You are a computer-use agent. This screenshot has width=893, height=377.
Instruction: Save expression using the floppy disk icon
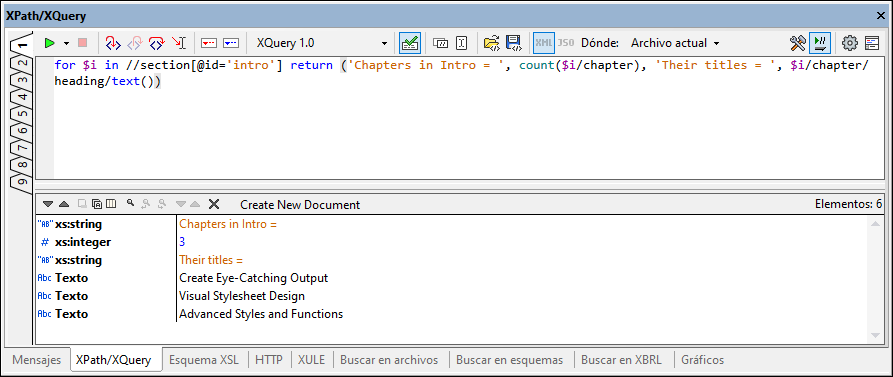[x=514, y=43]
